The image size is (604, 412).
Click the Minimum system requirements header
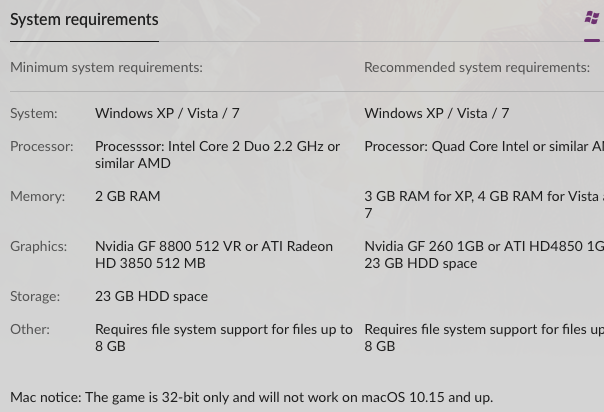tap(106, 67)
